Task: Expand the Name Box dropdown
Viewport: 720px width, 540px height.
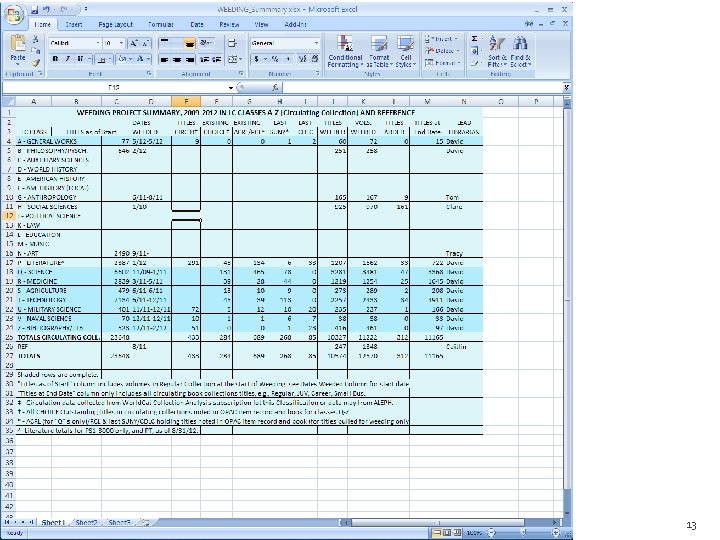Action: (x=231, y=87)
